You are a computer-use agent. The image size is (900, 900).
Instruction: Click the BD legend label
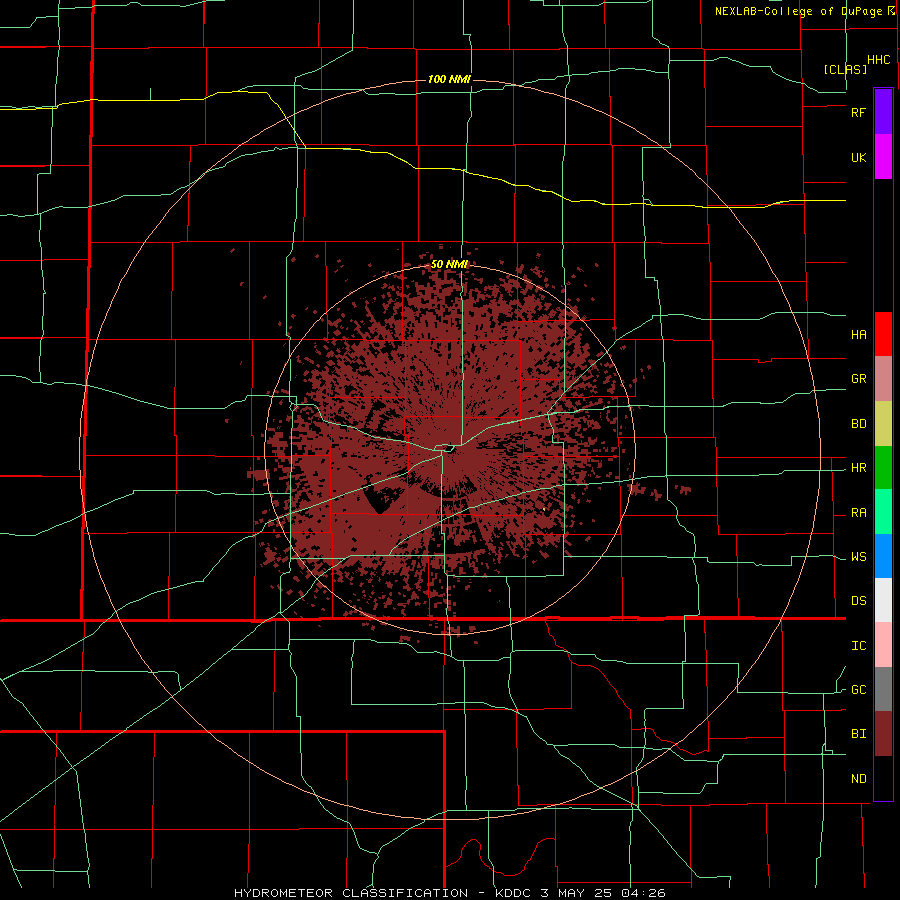tap(858, 424)
